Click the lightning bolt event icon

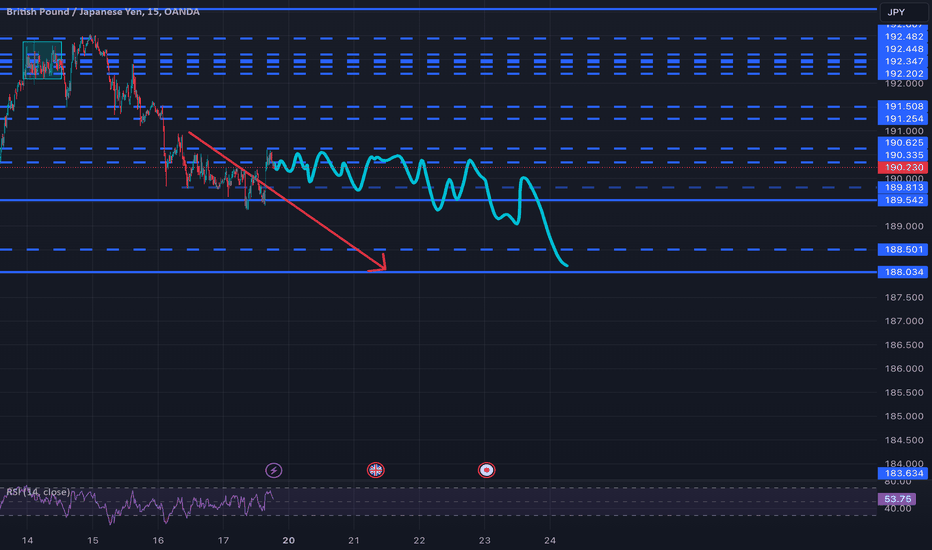tap(273, 470)
